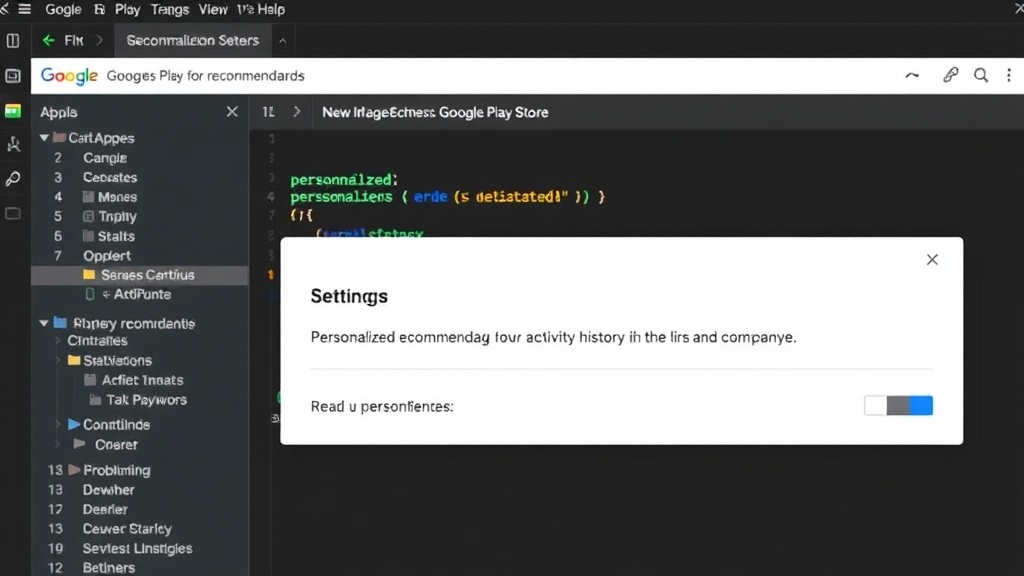1024x576 pixels.
Task: Toggle the Read u personfientes switch
Action: coord(898,406)
